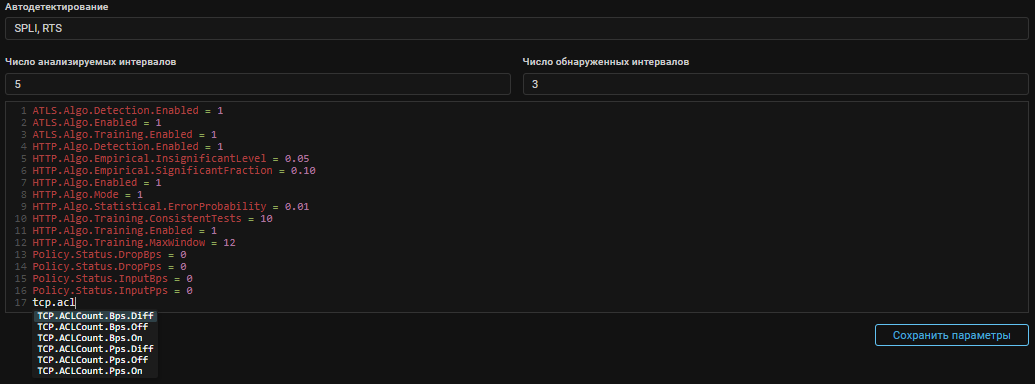Choose TCP.ACLCount.Pps.Off autocomplete suggestion
Screen dimensions: 1035x384
pos(95,360)
